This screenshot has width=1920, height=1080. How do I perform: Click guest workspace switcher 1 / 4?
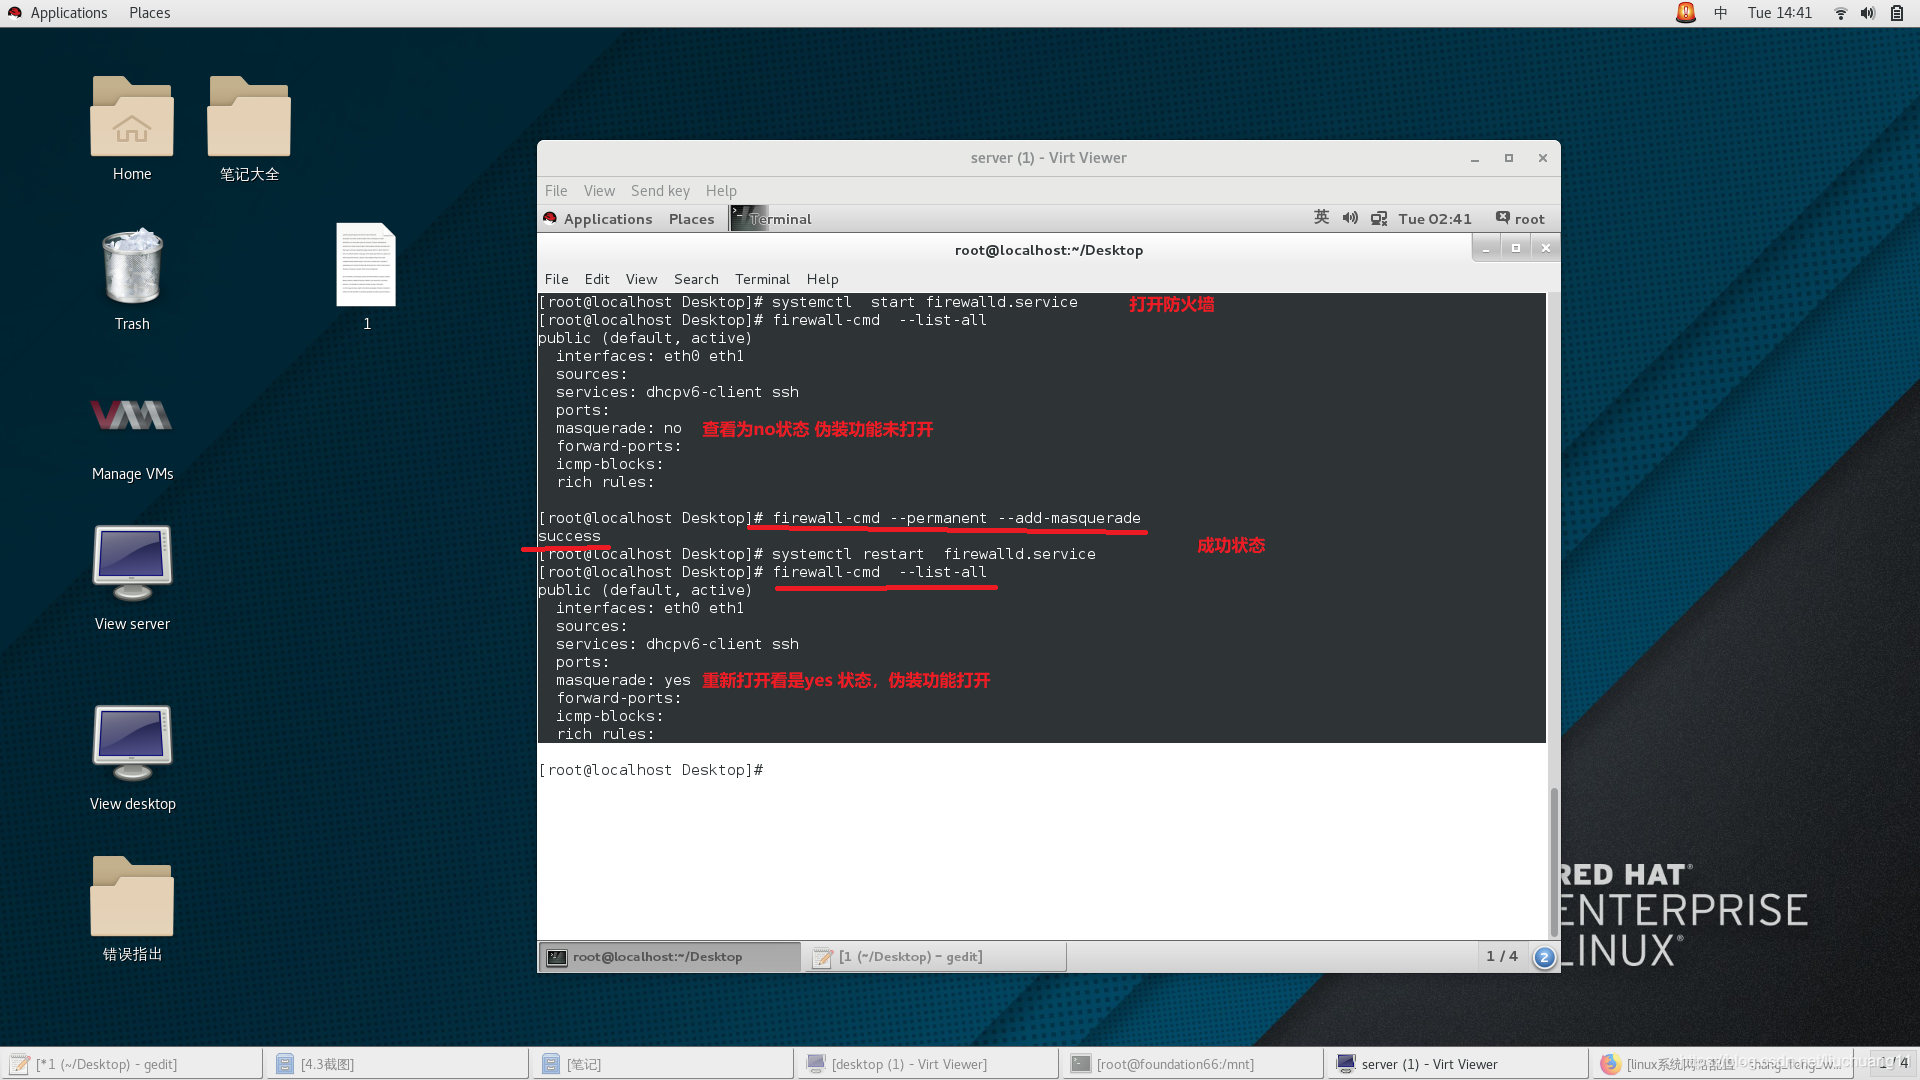point(1501,957)
